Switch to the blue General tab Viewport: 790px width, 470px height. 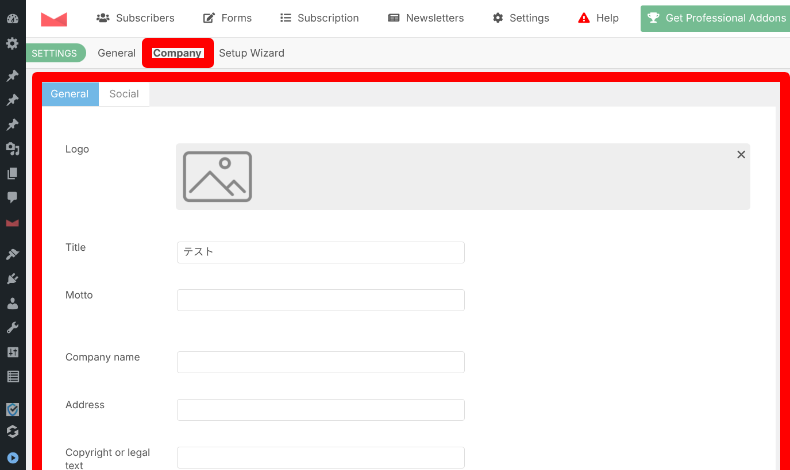pos(70,94)
